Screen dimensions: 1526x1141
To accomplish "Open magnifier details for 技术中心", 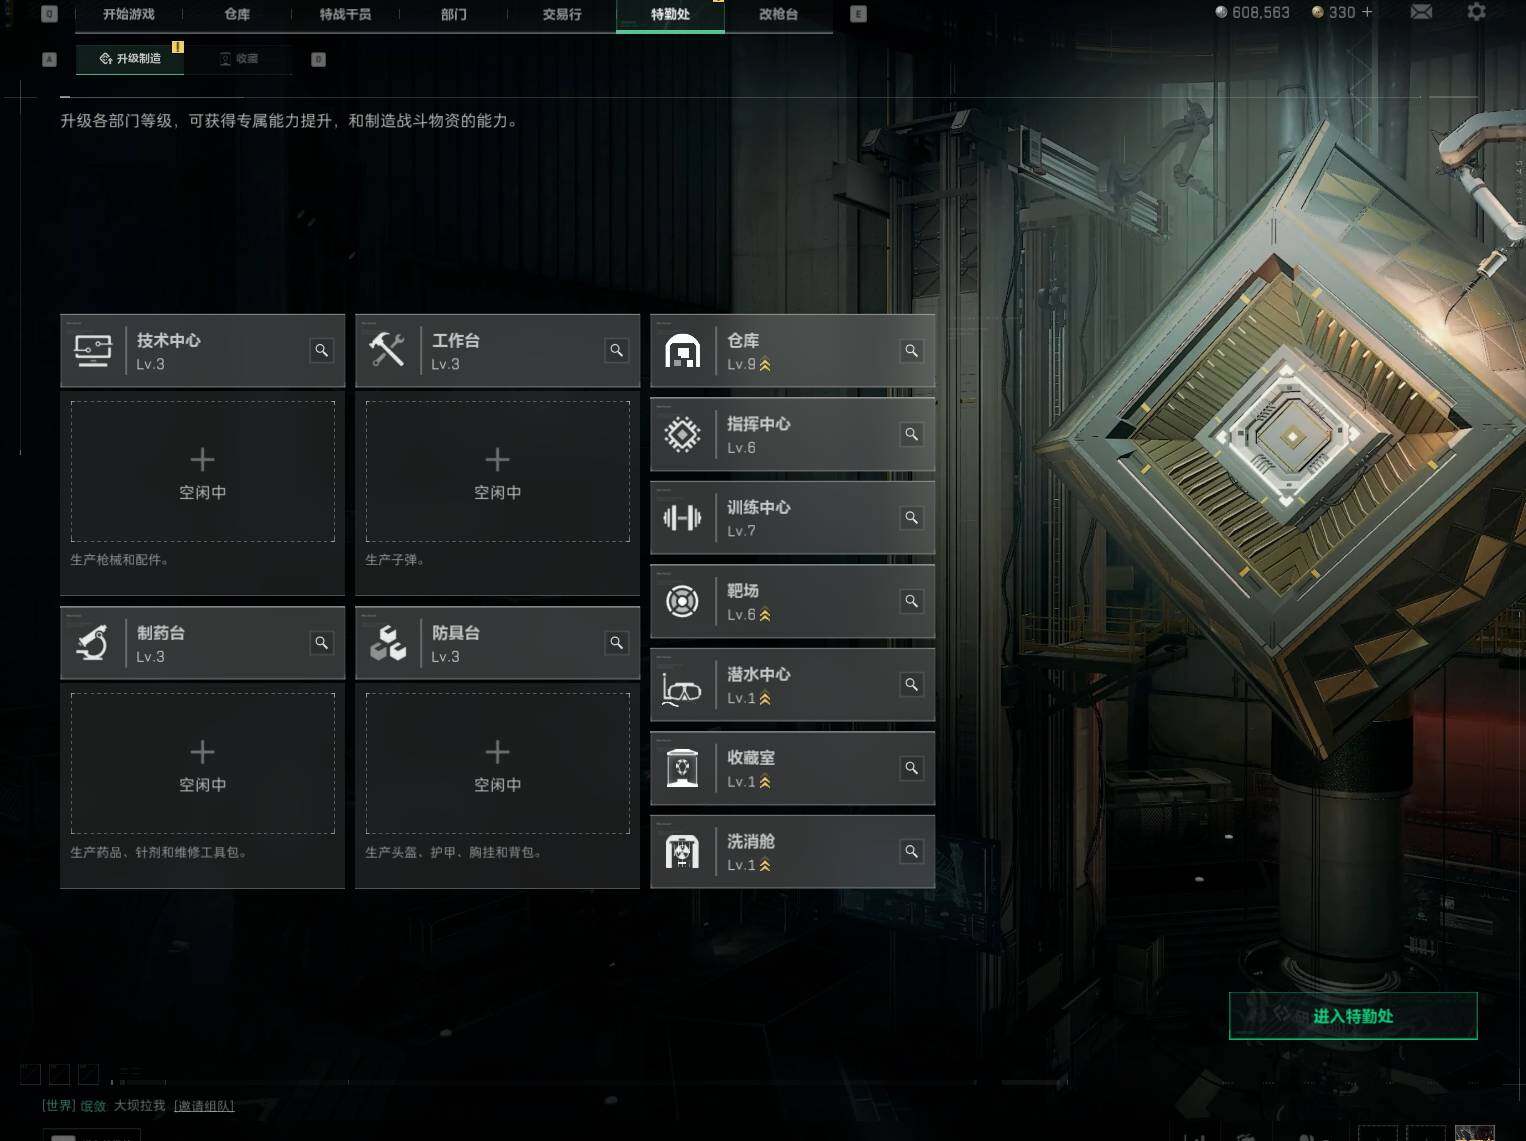I will (x=321, y=350).
